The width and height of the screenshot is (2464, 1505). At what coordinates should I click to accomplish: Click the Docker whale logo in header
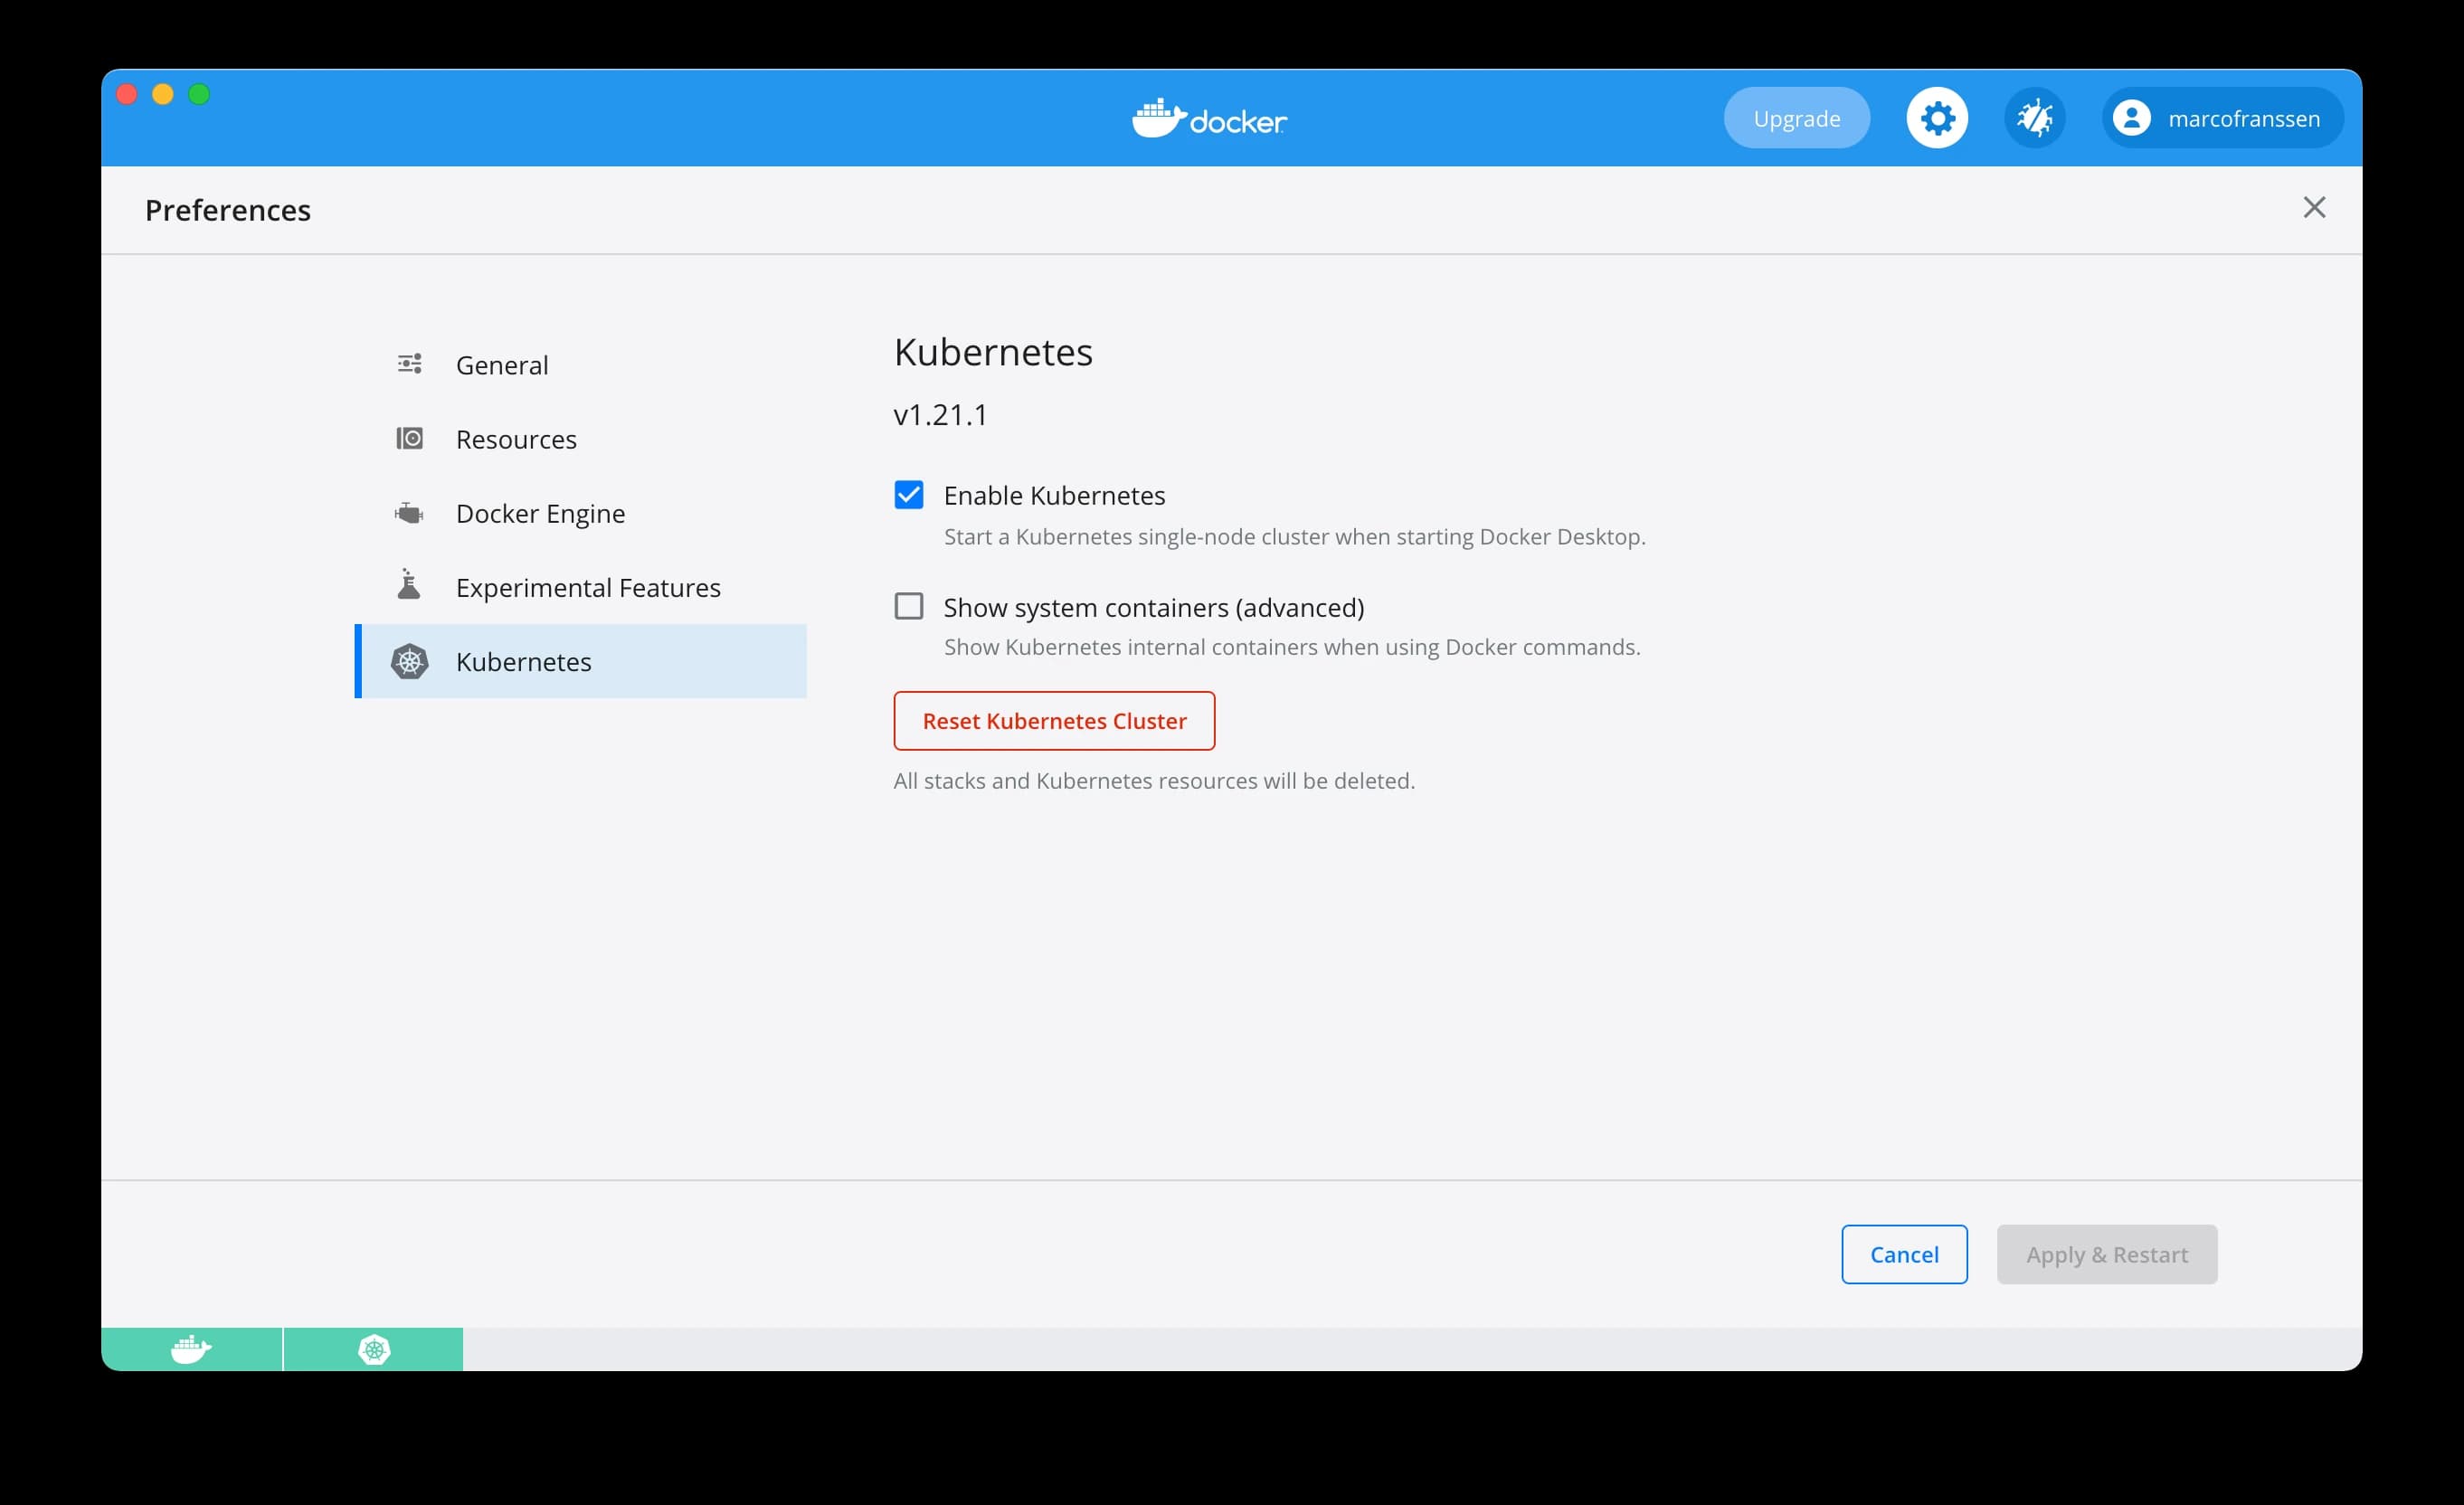[x=1209, y=118]
